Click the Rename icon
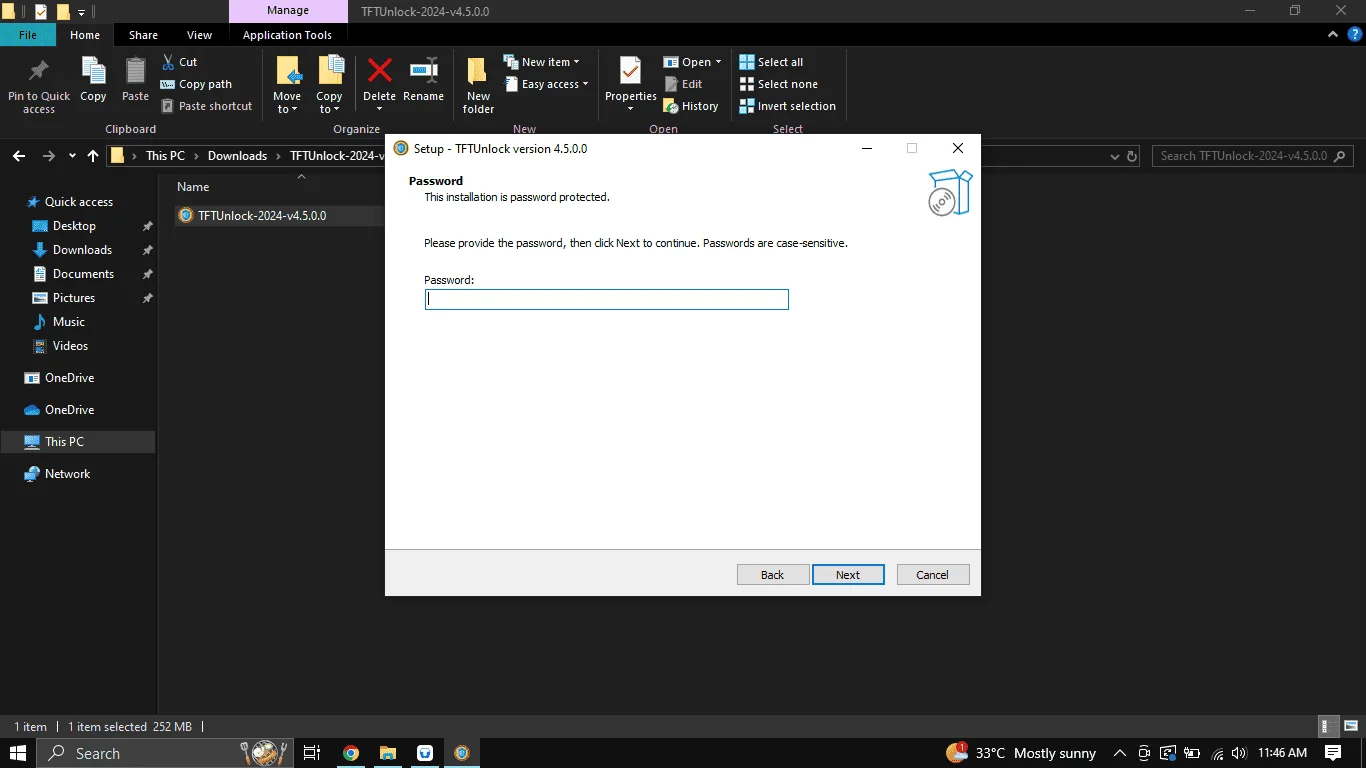This screenshot has width=1366, height=768. [x=424, y=70]
